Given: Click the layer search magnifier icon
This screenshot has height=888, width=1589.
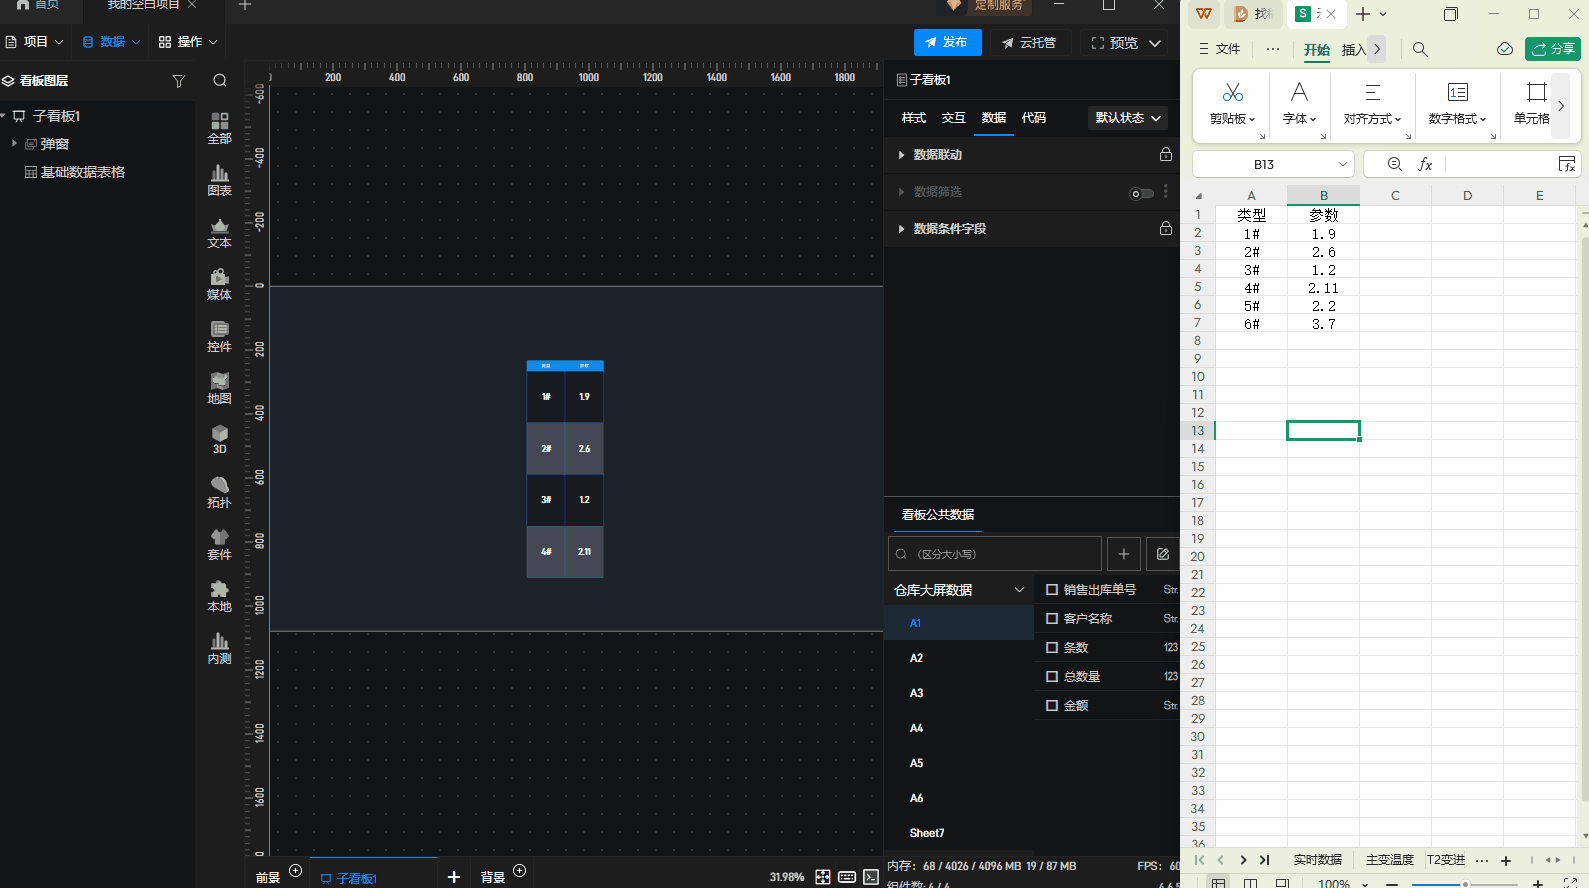Looking at the screenshot, I should coord(220,81).
